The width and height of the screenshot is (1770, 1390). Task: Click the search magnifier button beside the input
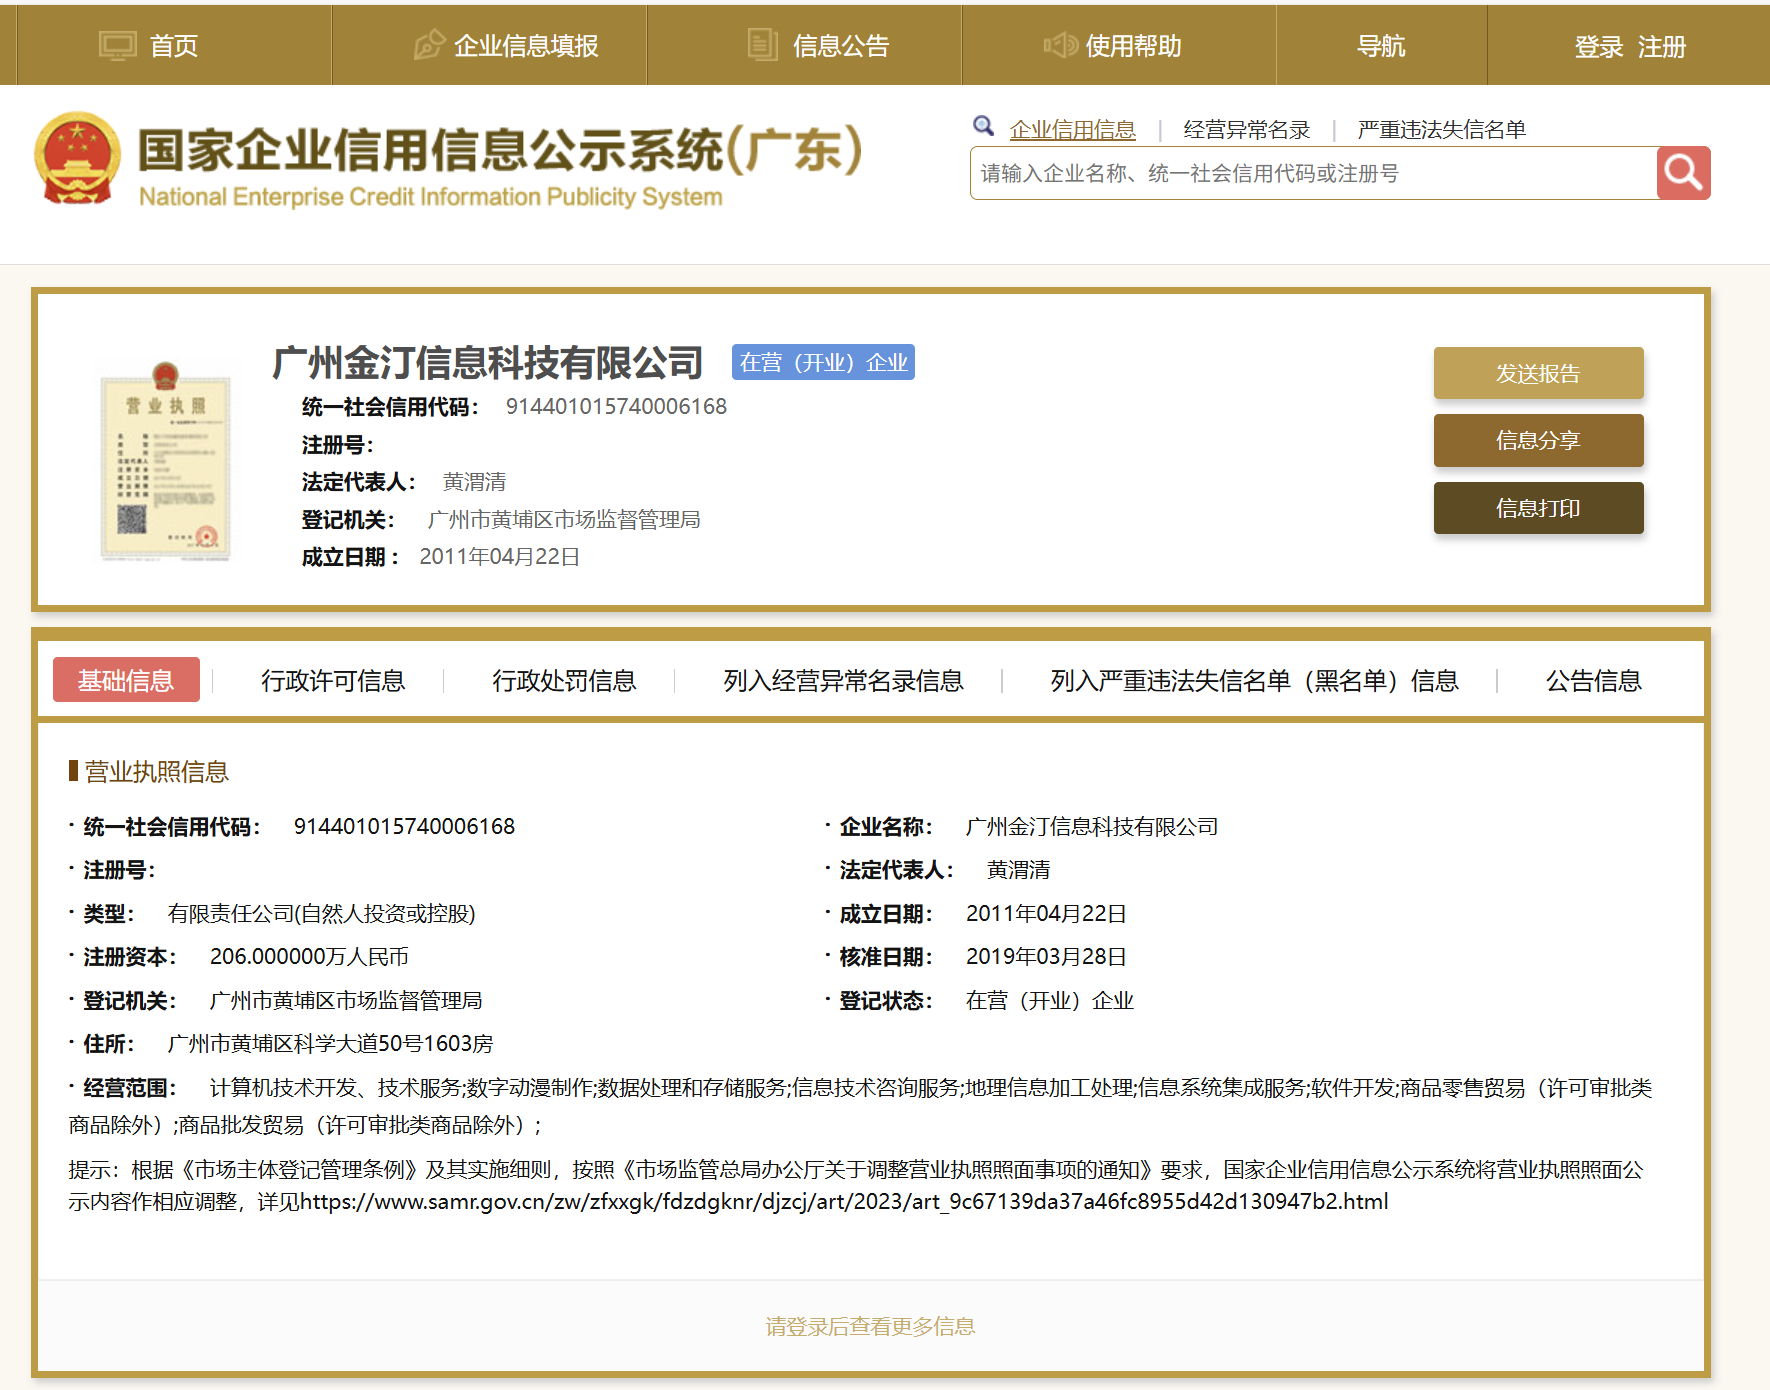[x=1684, y=172]
